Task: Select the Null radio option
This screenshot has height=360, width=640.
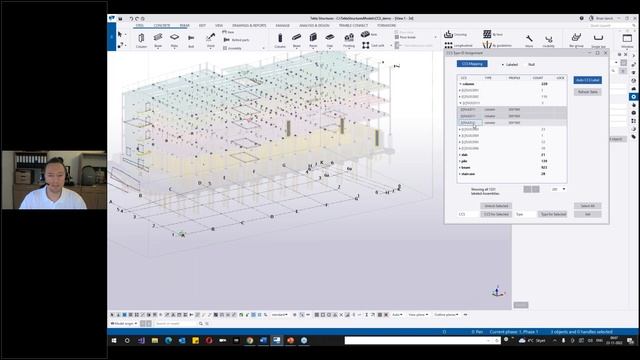Action: [529, 64]
